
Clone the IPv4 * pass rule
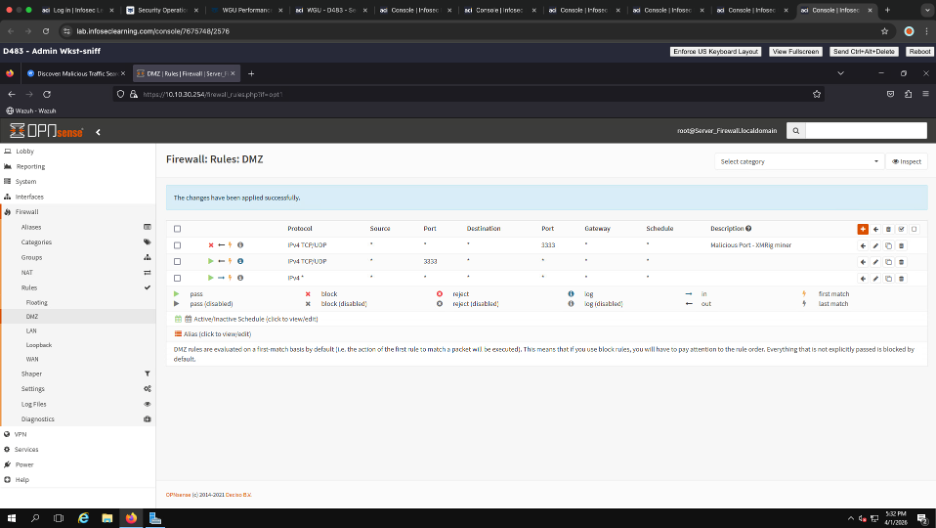(x=888, y=279)
